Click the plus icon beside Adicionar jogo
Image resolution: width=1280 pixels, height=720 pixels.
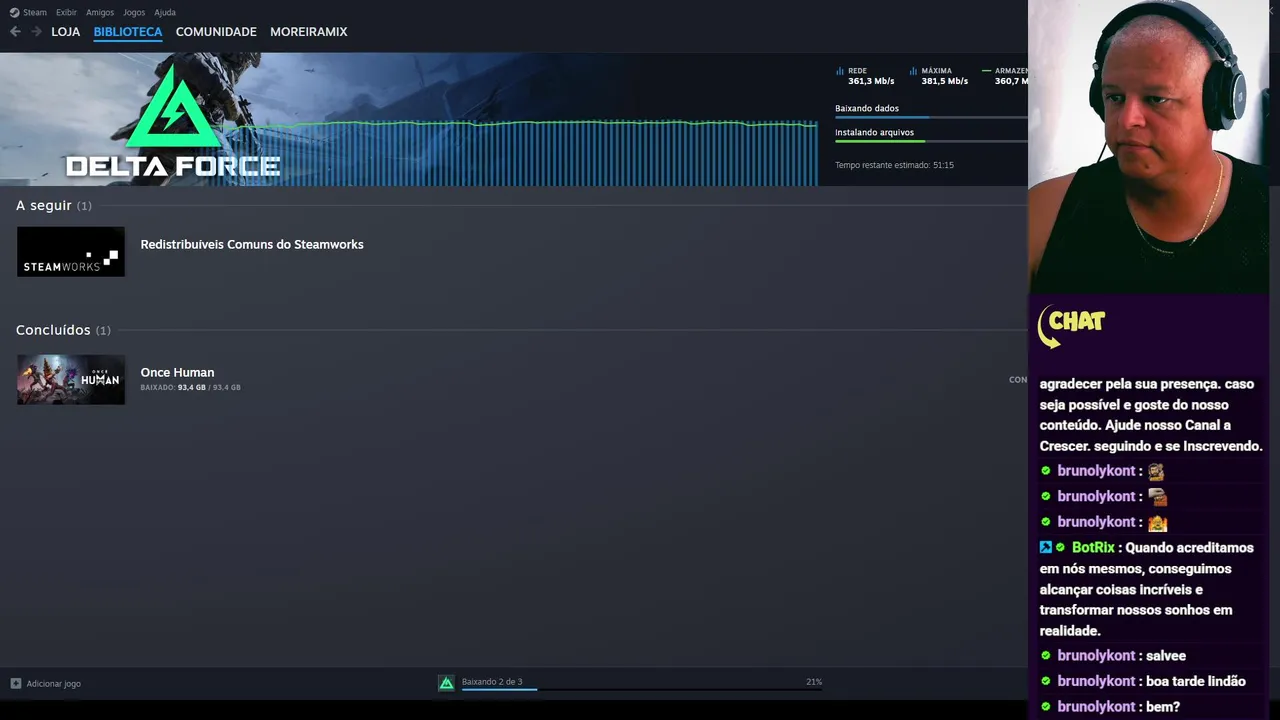coord(16,684)
